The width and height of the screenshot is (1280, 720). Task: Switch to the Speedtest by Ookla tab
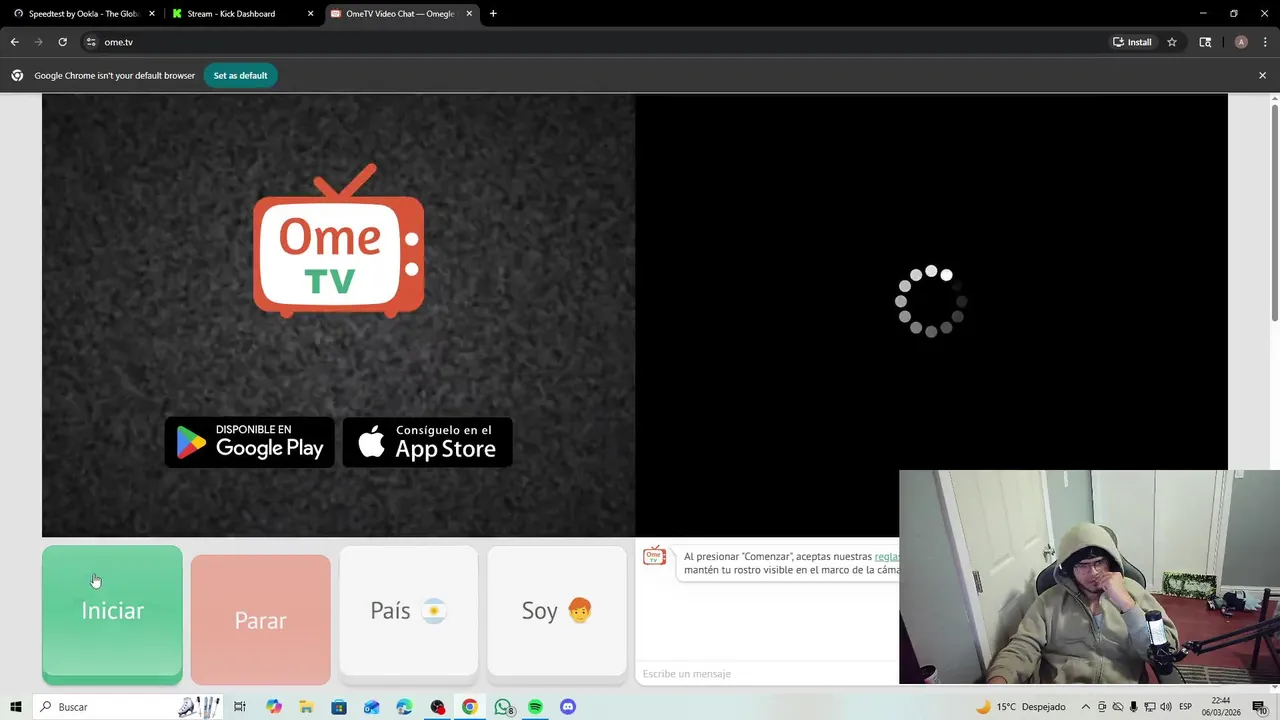pos(82,14)
